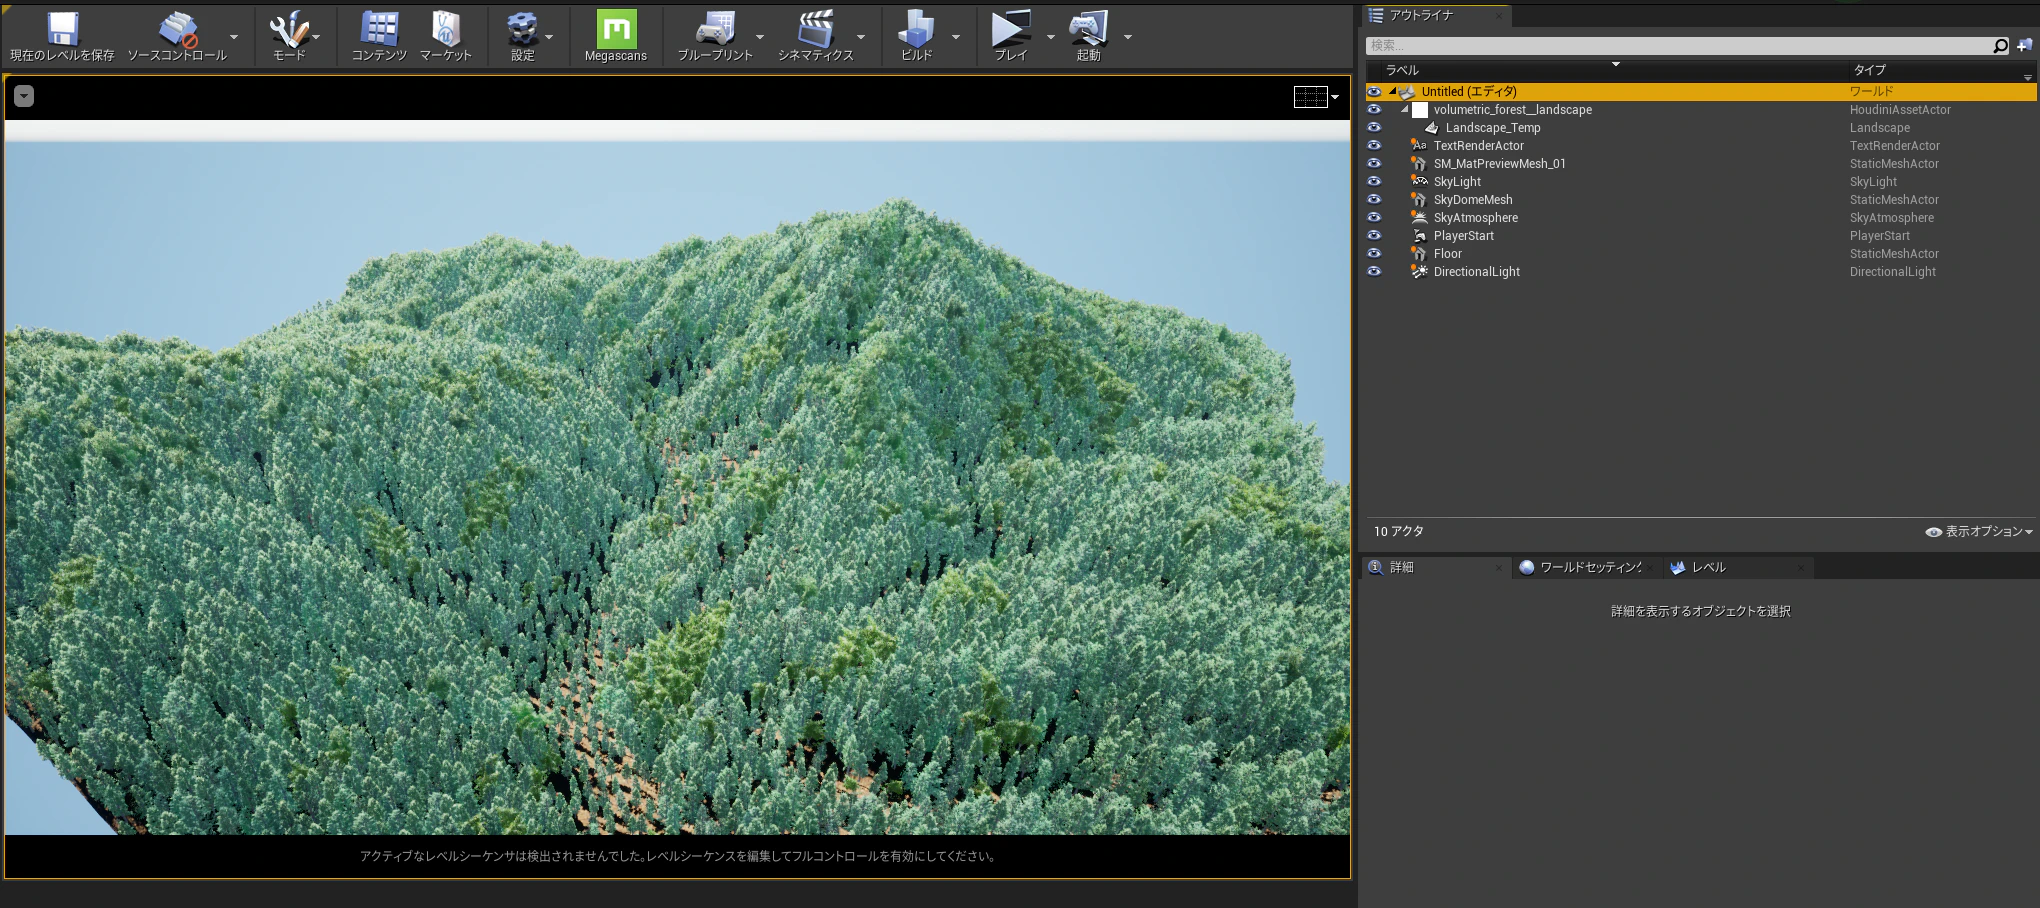Collapse volumetric_forest_landscape tree node
Screen dimensions: 2040x908
point(1404,110)
